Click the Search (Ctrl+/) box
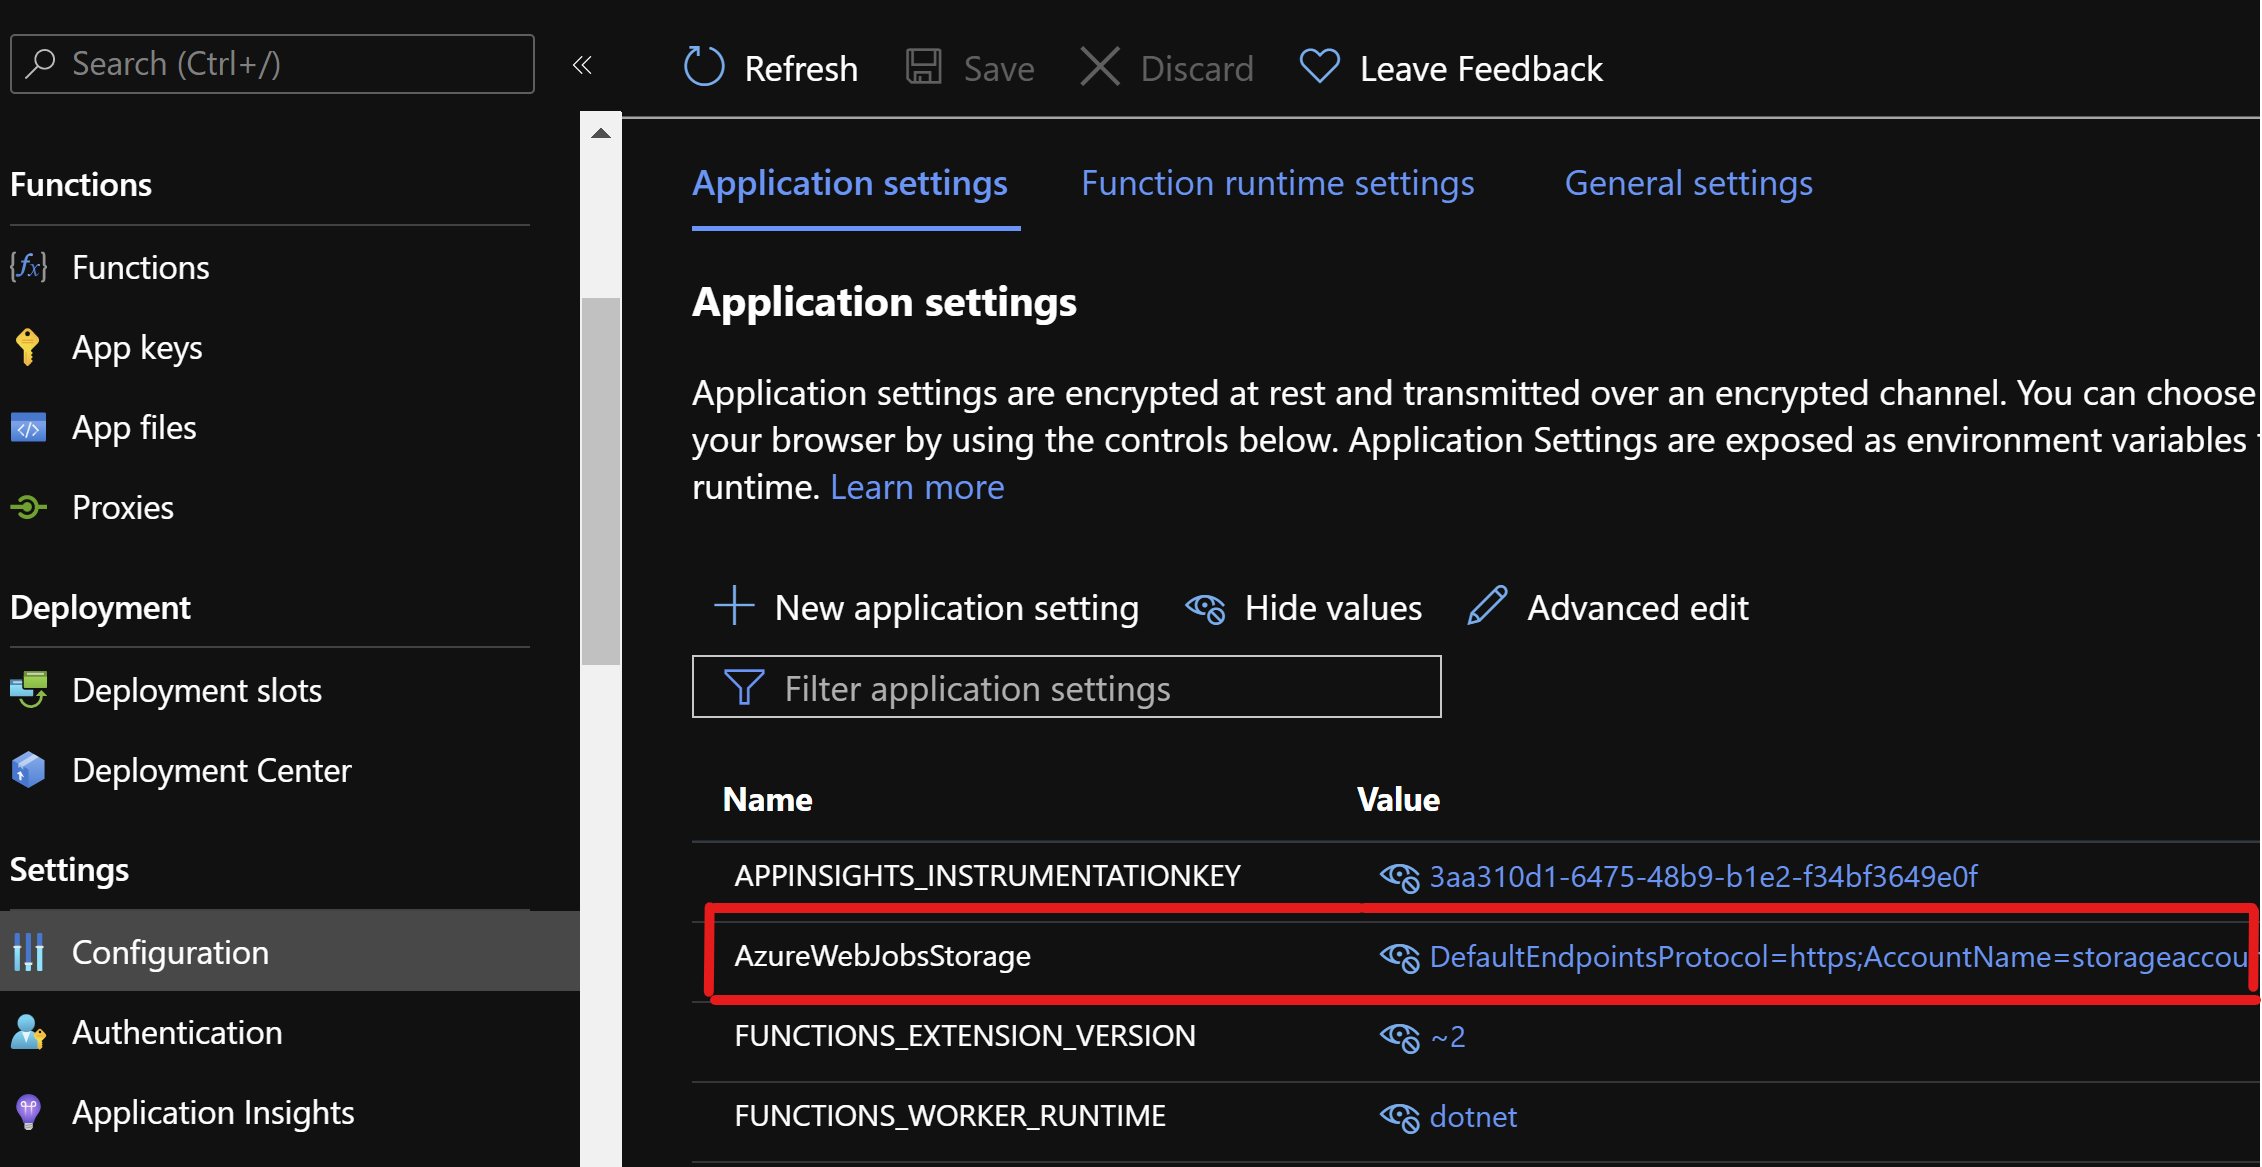This screenshot has height=1167, width=2262. [x=271, y=63]
